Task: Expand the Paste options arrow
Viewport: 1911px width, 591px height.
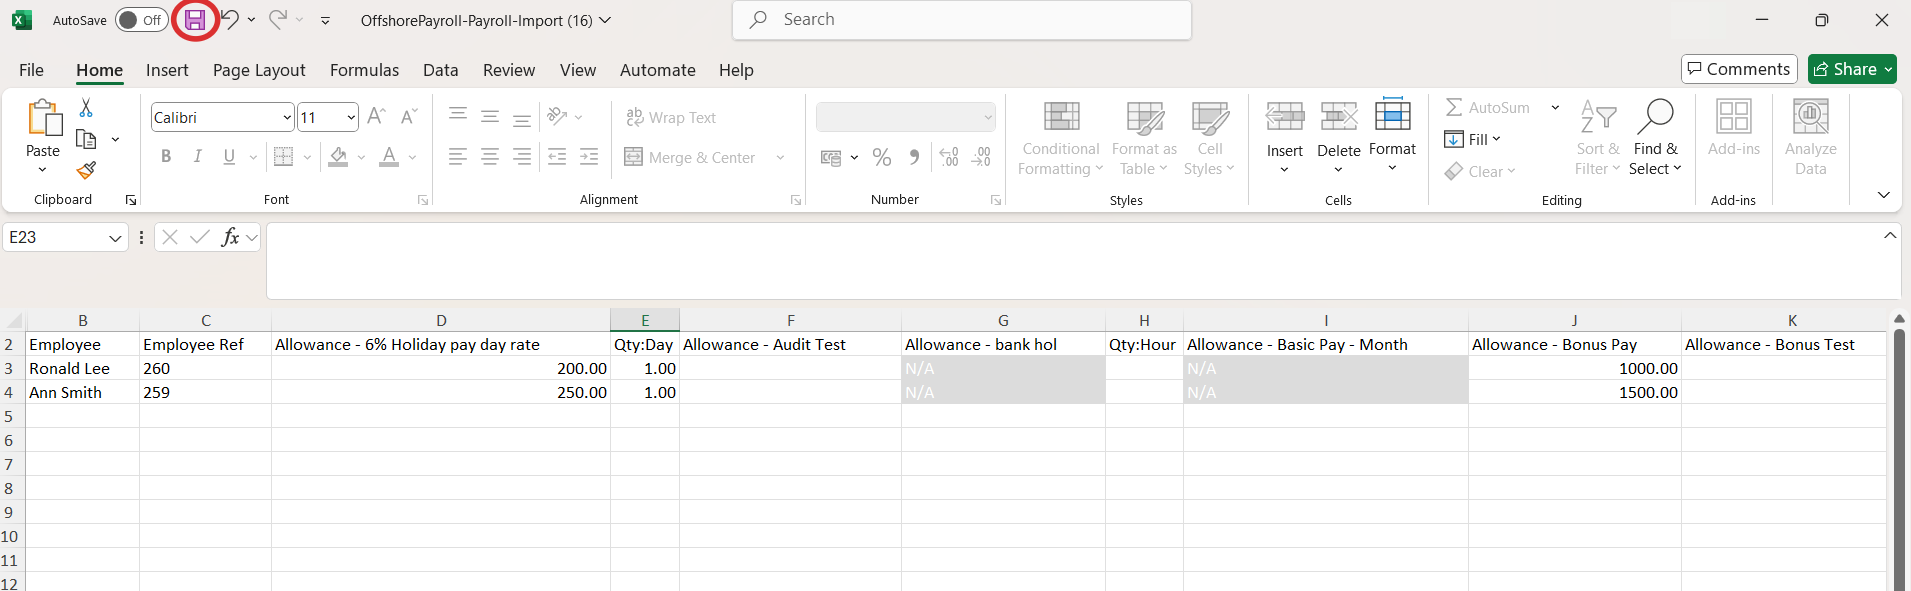Action: pos(42,170)
